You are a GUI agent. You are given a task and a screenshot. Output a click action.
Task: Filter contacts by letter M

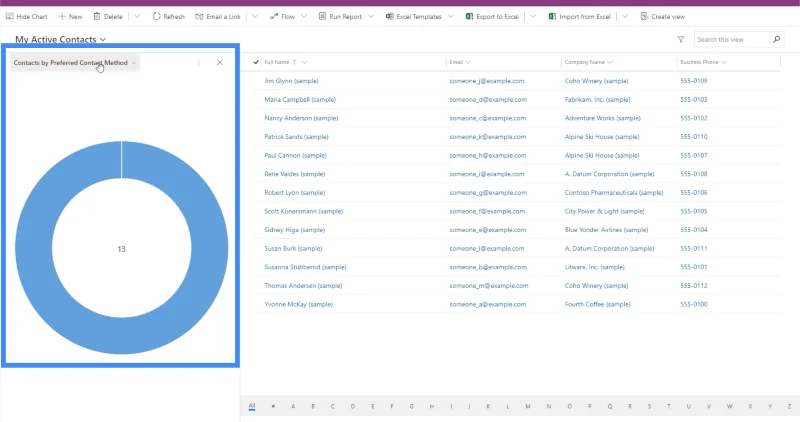tap(528, 406)
